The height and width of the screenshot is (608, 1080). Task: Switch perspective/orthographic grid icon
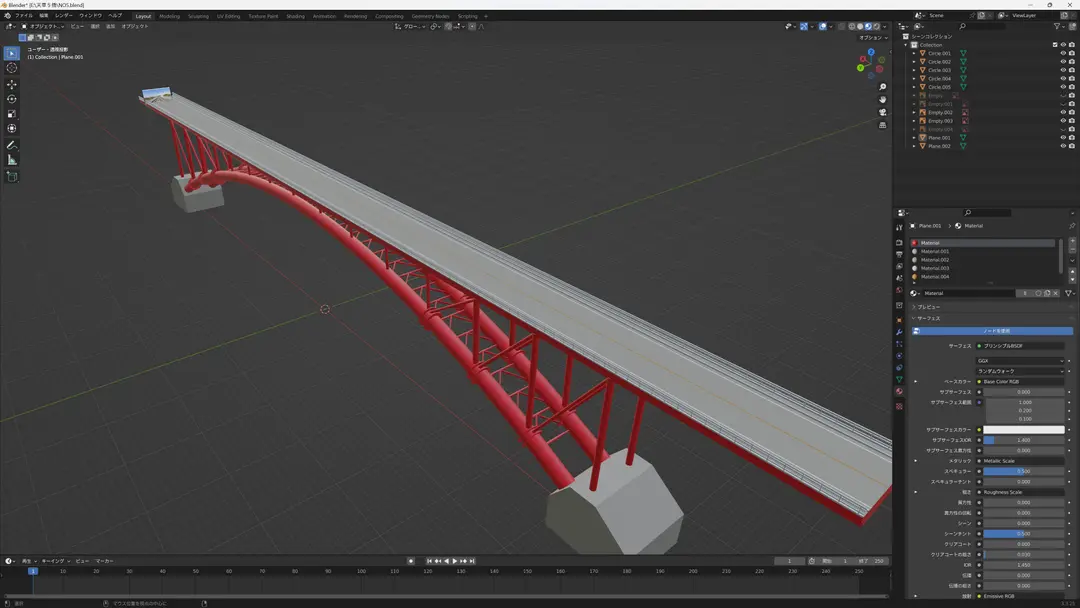(x=882, y=125)
